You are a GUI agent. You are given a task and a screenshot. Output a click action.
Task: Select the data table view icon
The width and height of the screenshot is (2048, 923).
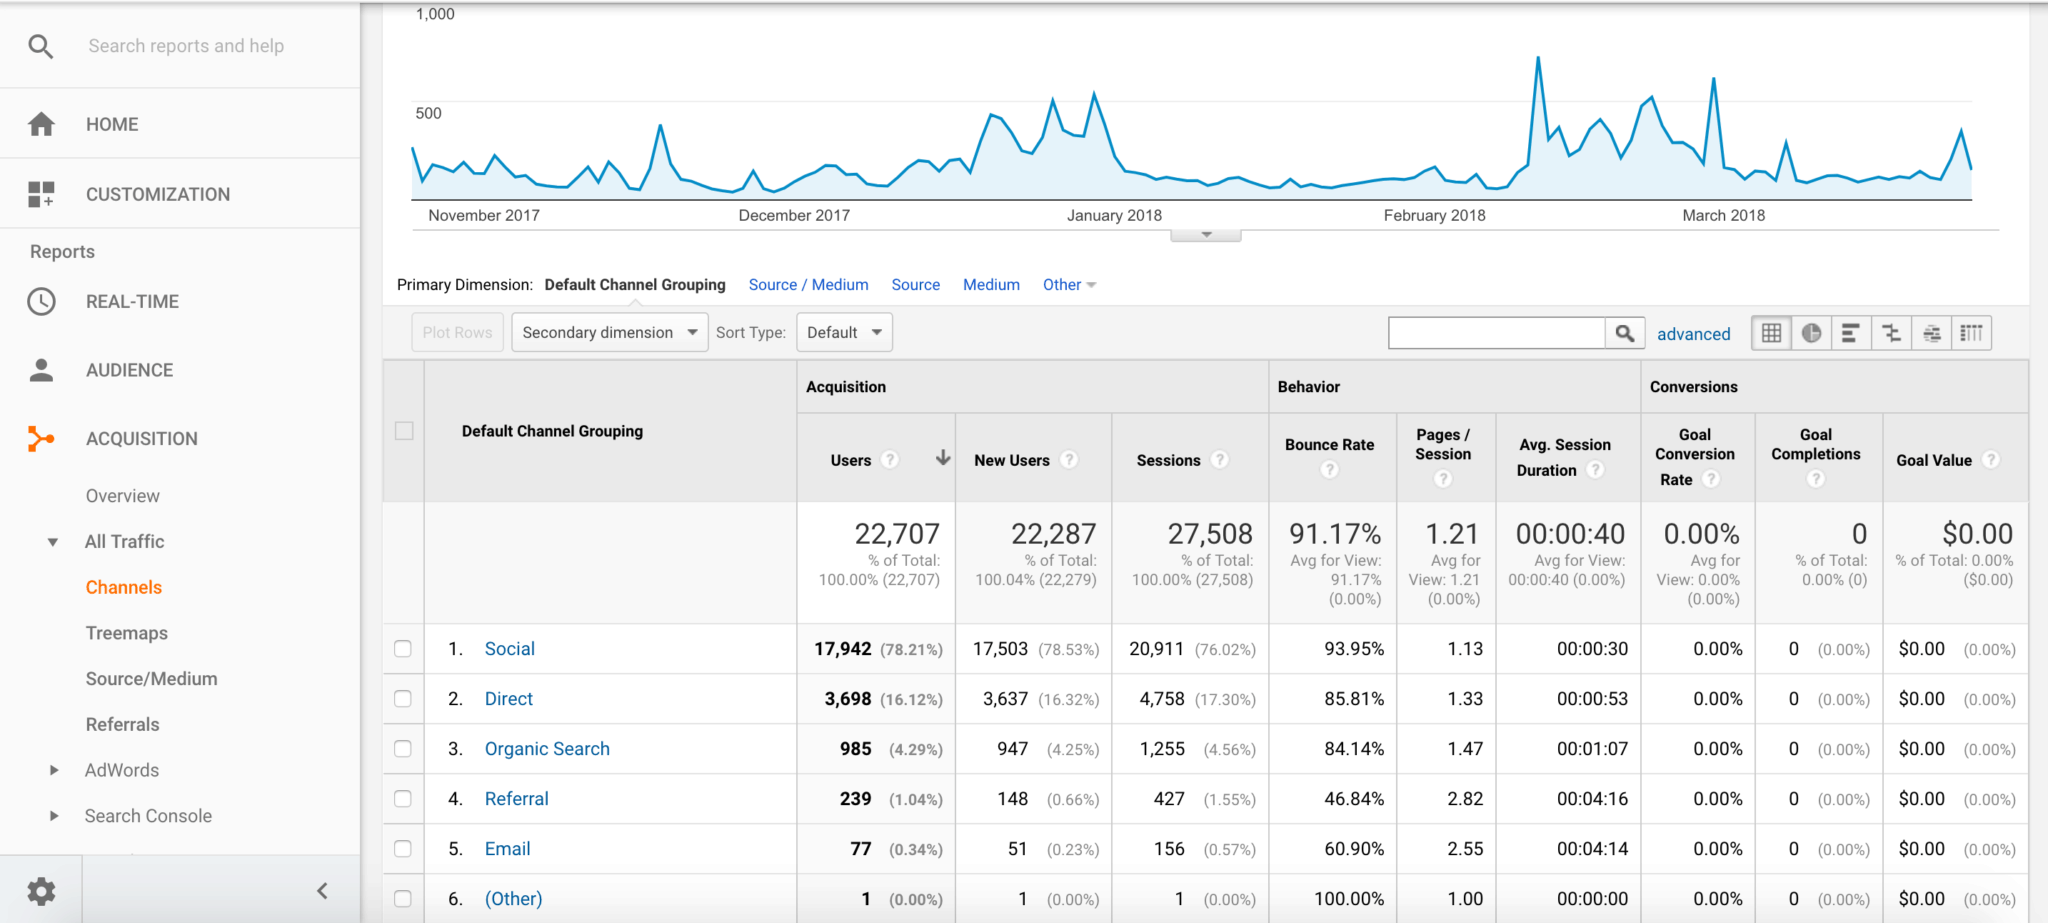pos(1771,333)
